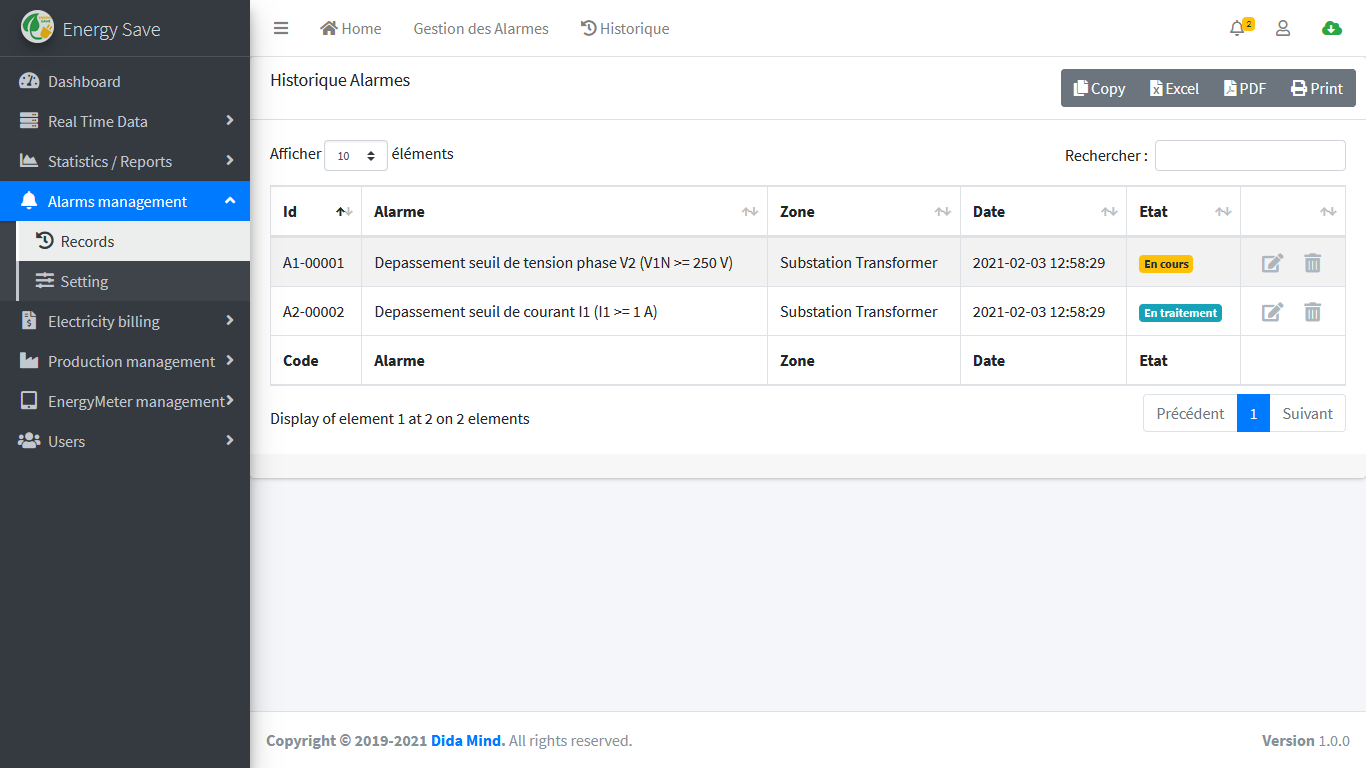Image resolution: width=1366 pixels, height=768 pixels.
Task: Delete alarm A1-00001 with trash icon
Action: click(x=1312, y=263)
